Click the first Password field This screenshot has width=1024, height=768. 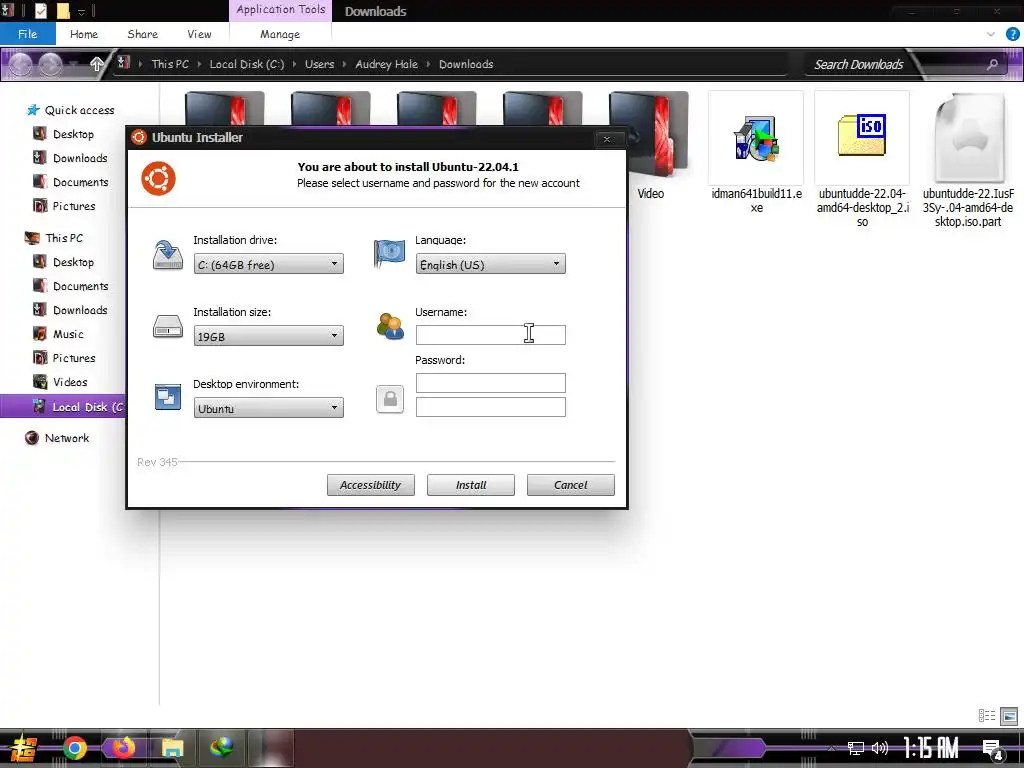click(x=490, y=383)
